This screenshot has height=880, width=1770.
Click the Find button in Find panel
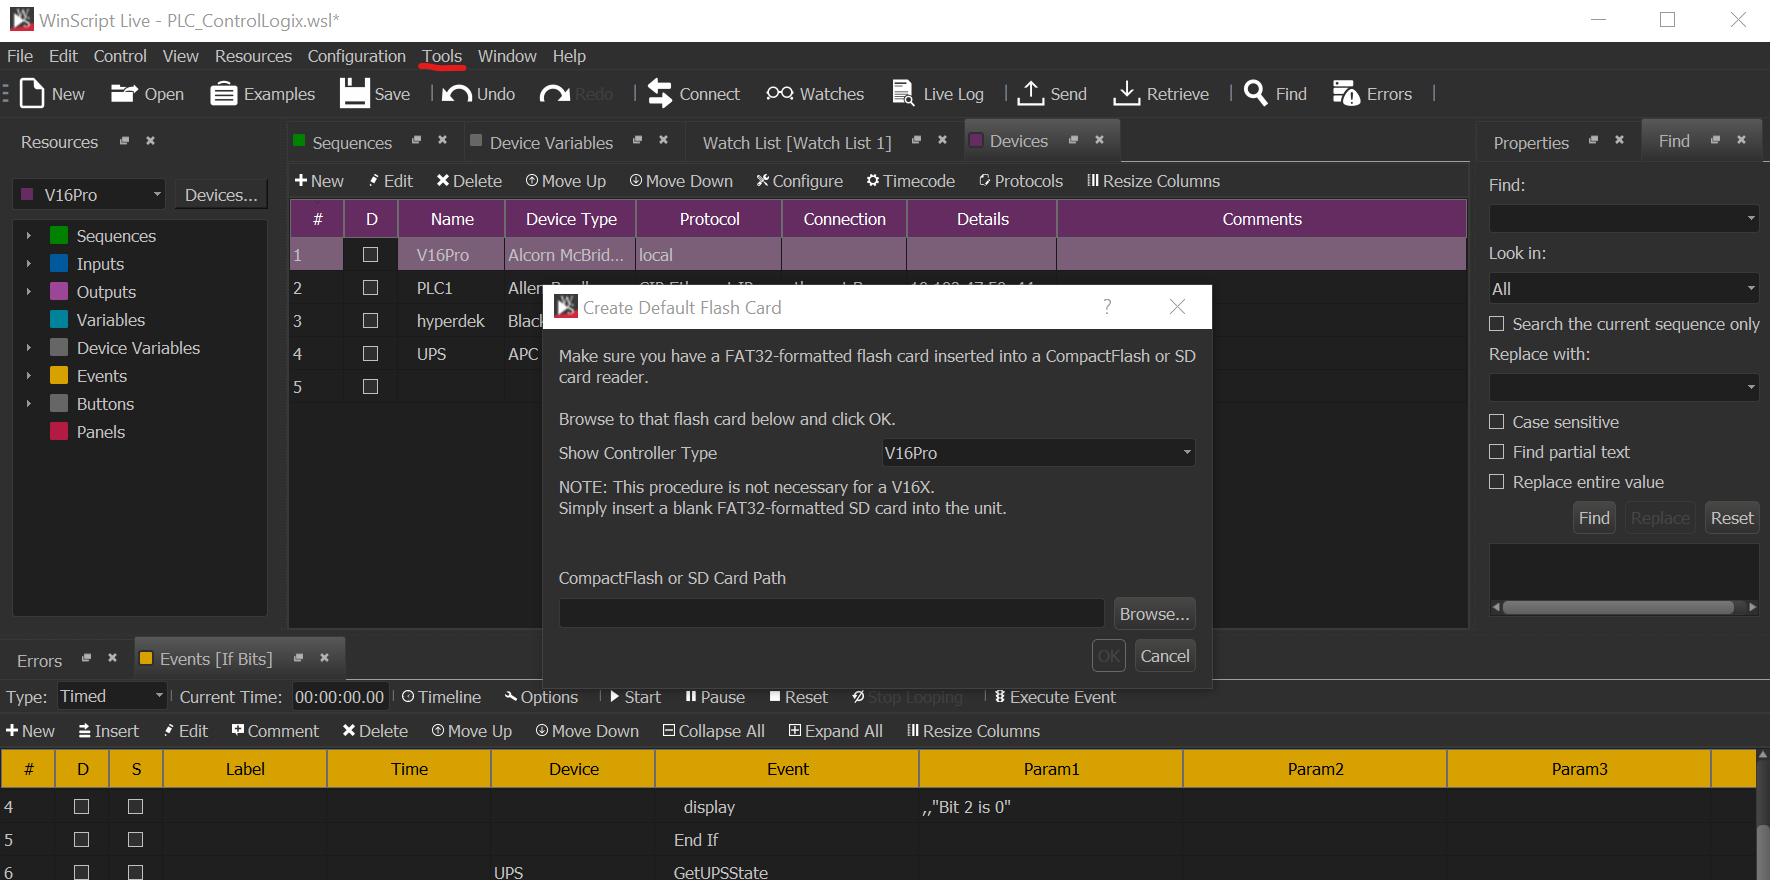point(1594,518)
